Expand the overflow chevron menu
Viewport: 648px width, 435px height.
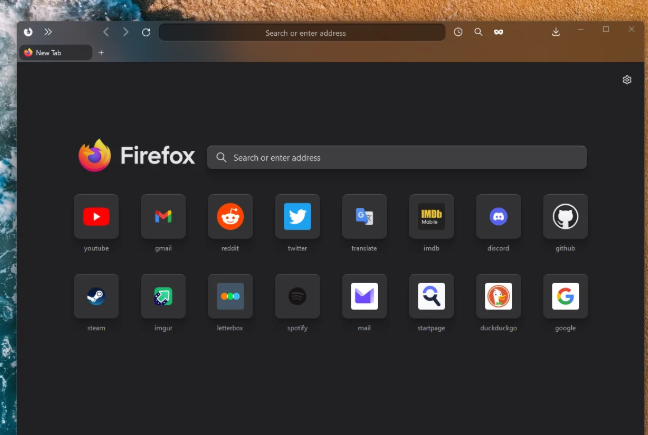(48, 32)
